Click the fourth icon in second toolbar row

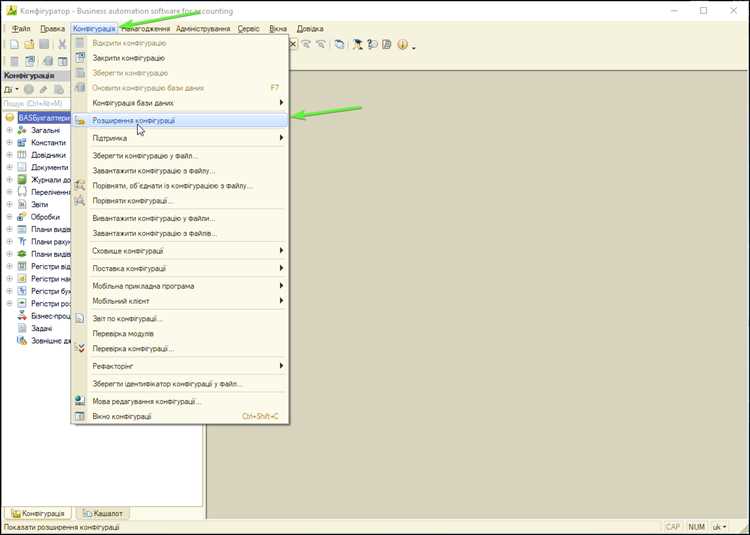[x=63, y=61]
